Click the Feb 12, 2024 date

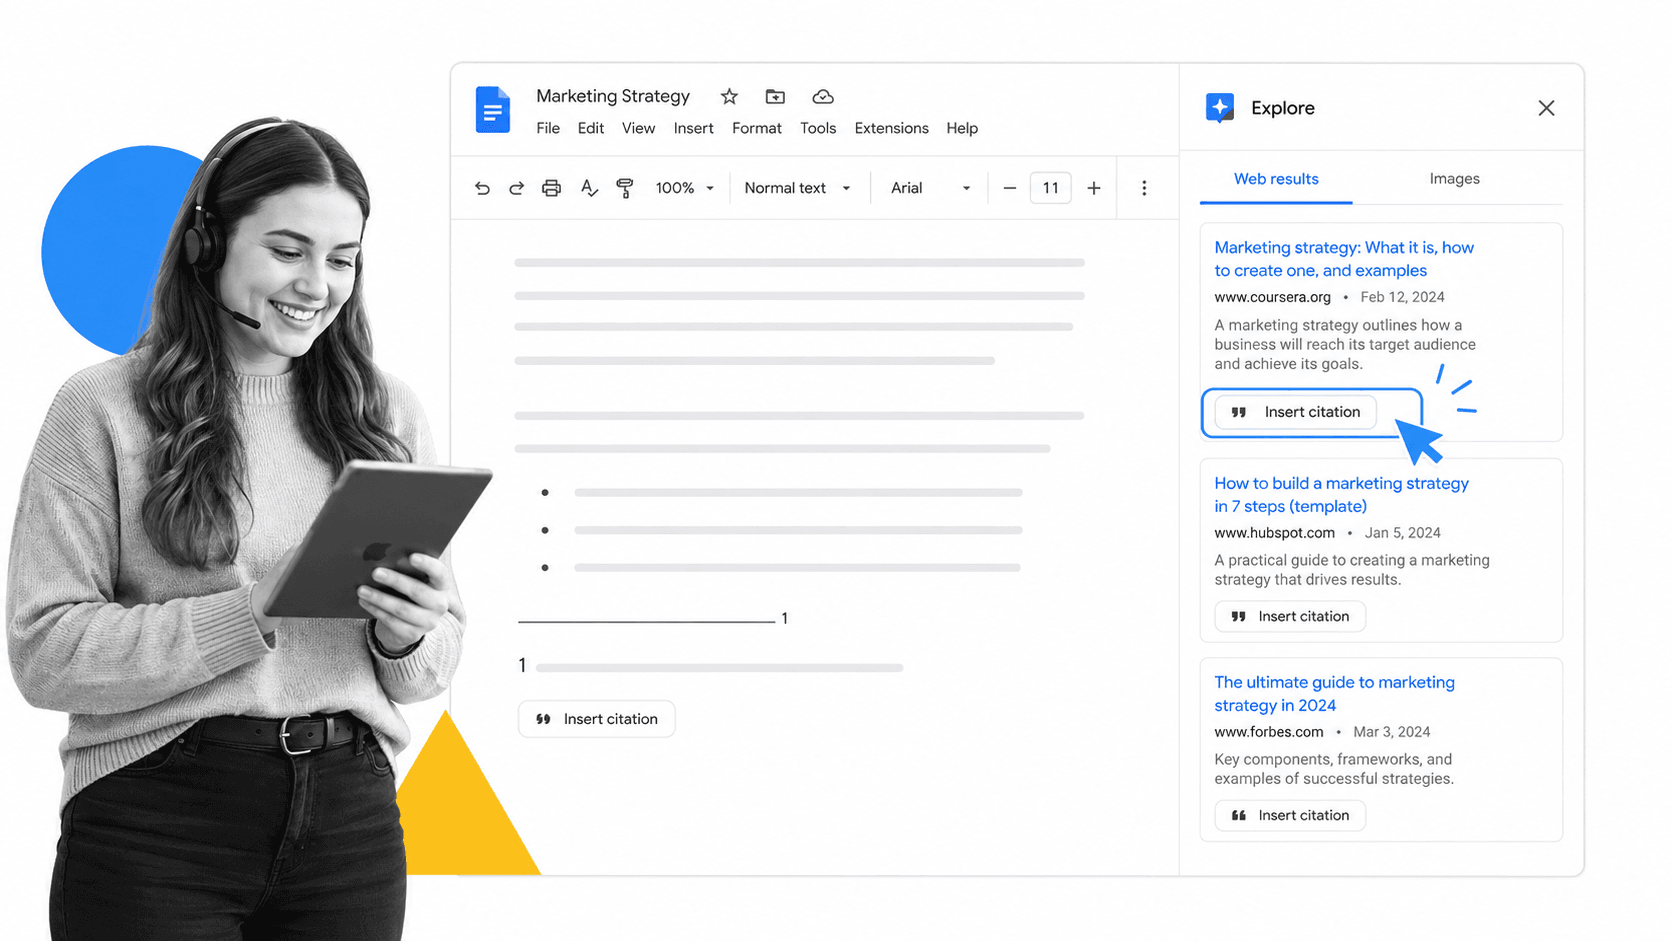tap(1402, 297)
